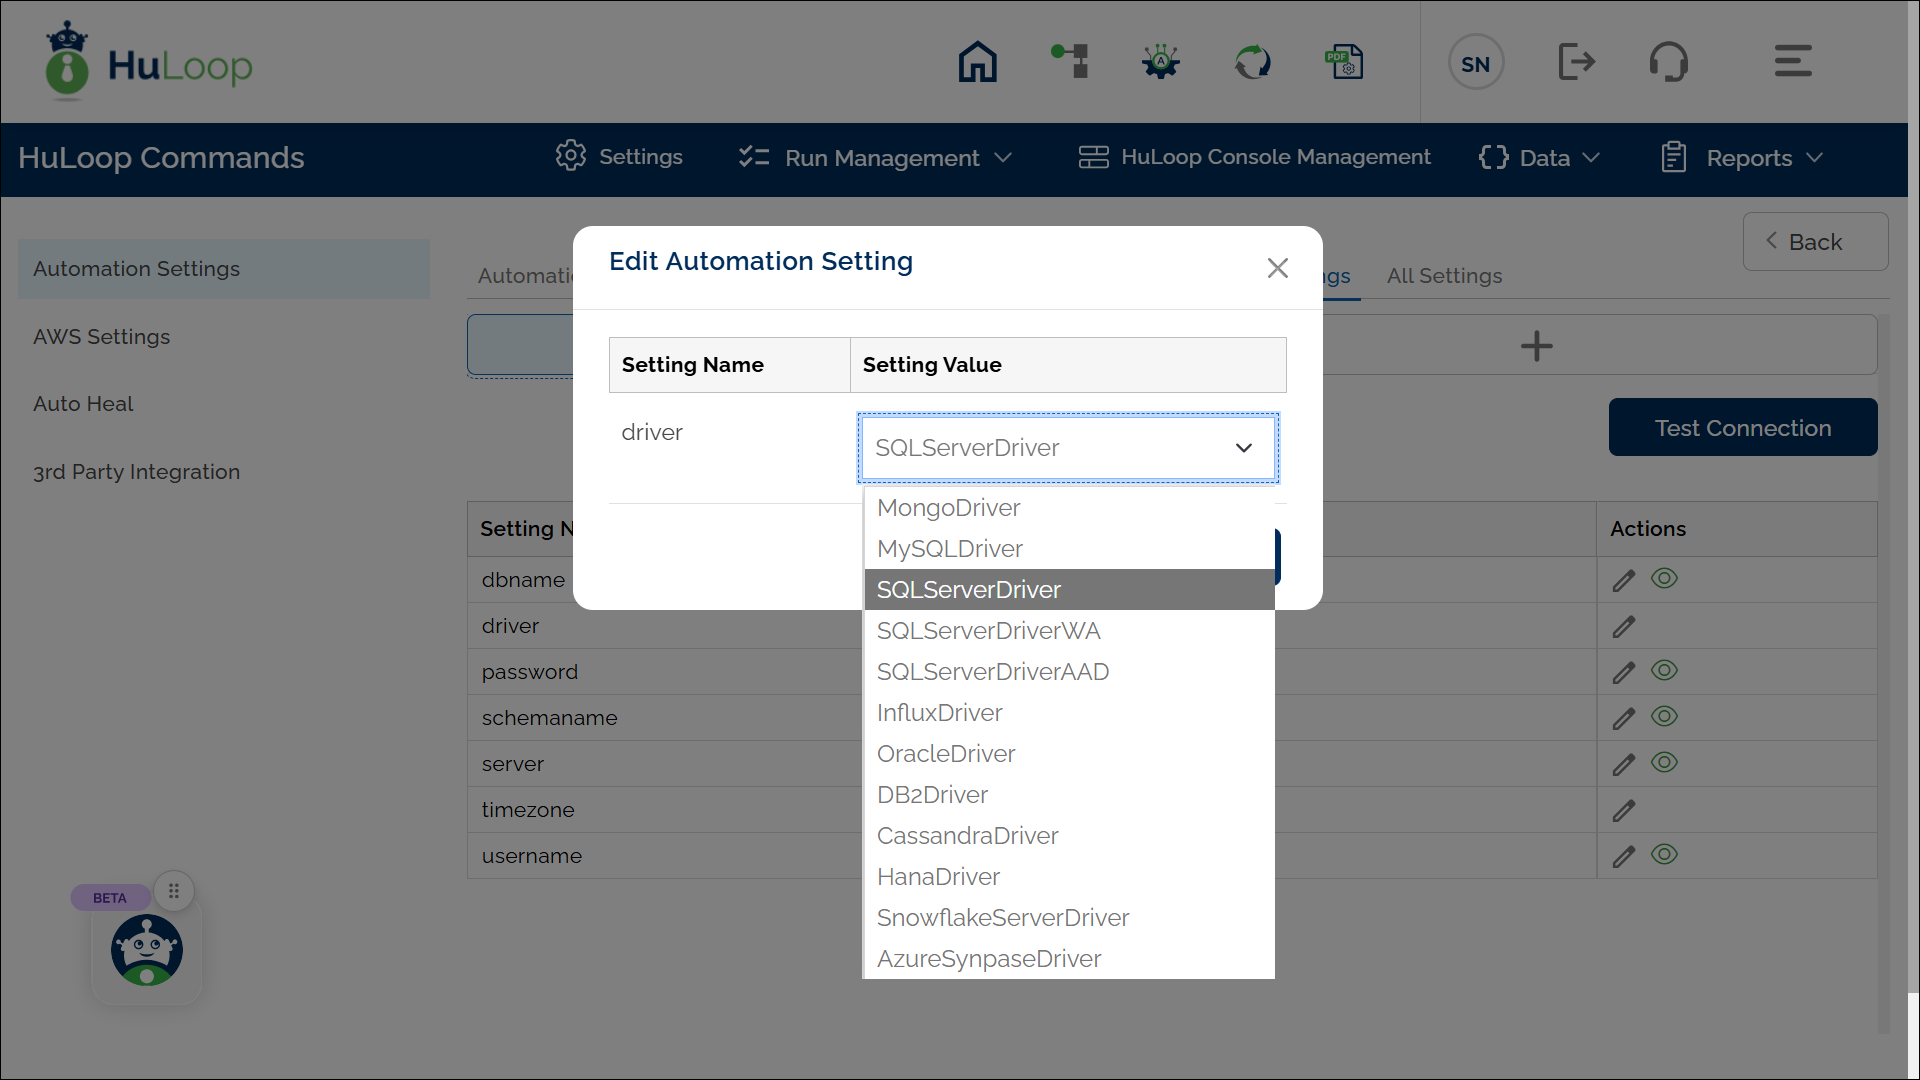The height and width of the screenshot is (1080, 1920).
Task: Click the Back button
Action: 1815,242
